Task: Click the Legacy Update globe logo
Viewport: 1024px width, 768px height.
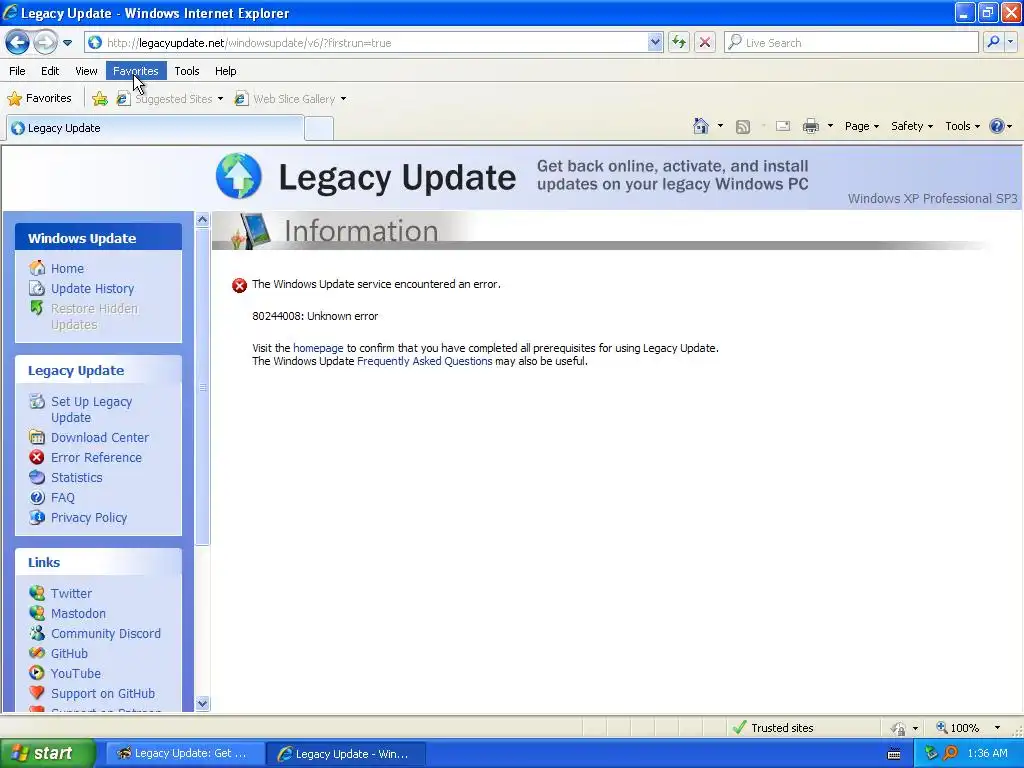Action: click(239, 176)
